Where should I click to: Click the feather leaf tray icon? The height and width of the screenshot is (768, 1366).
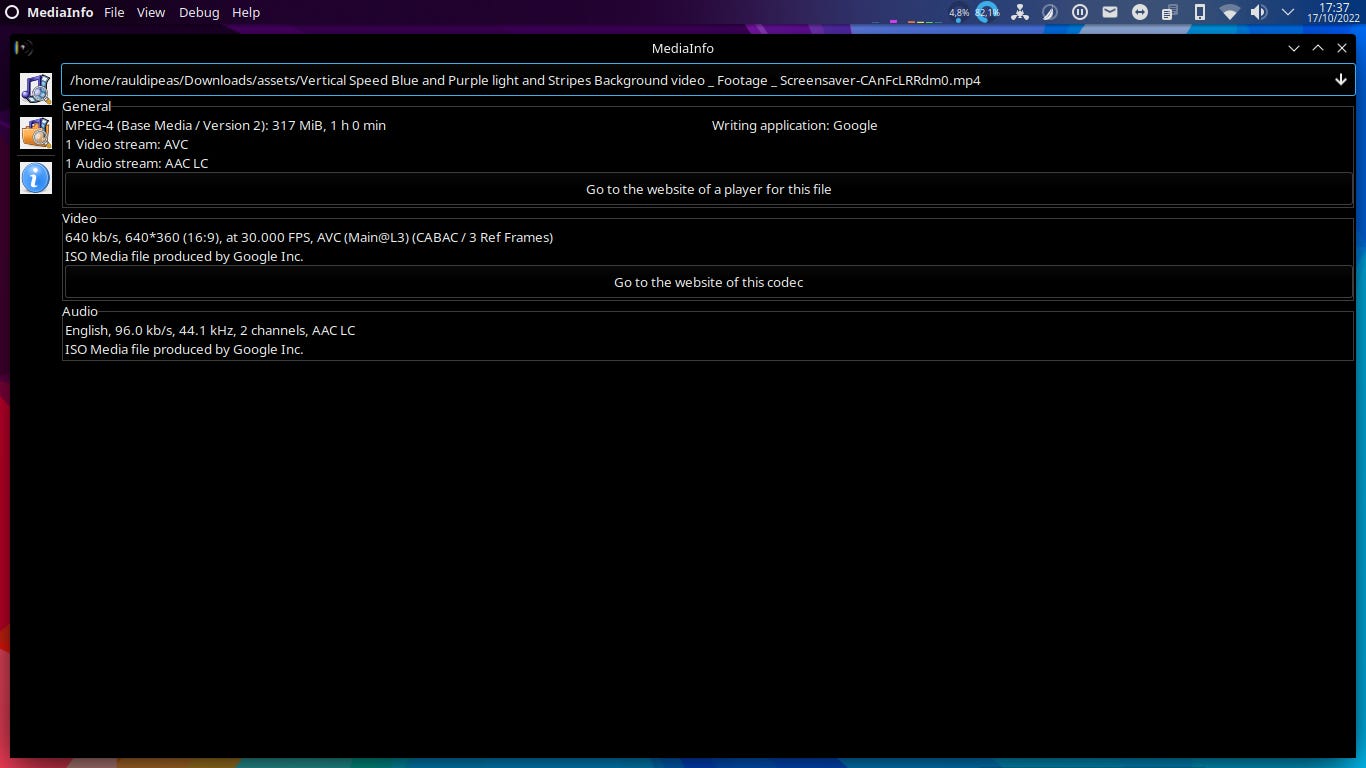pyautogui.click(x=1049, y=12)
